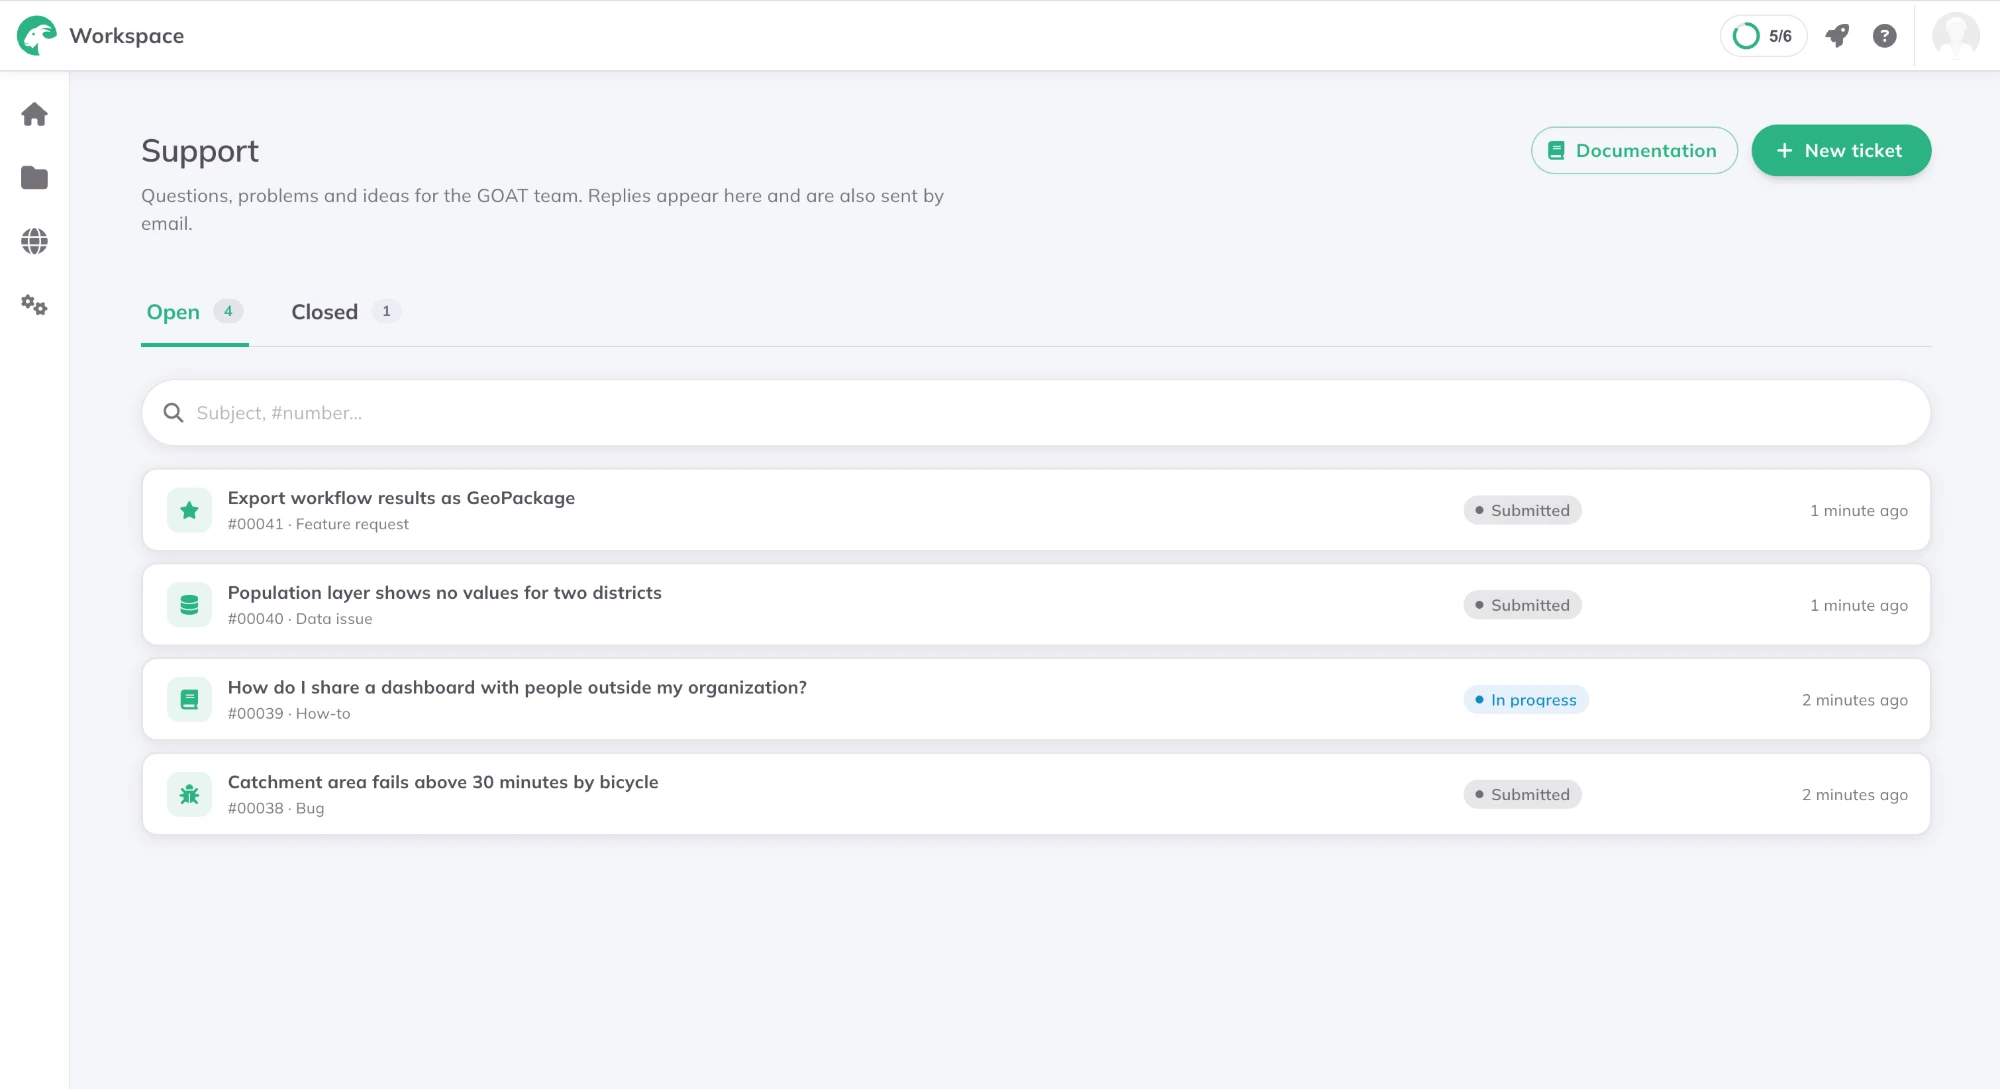Image resolution: width=2000 pixels, height=1089 pixels.
Task: Click the 5/6 onboarding progress indicator
Action: pyautogui.click(x=1763, y=36)
